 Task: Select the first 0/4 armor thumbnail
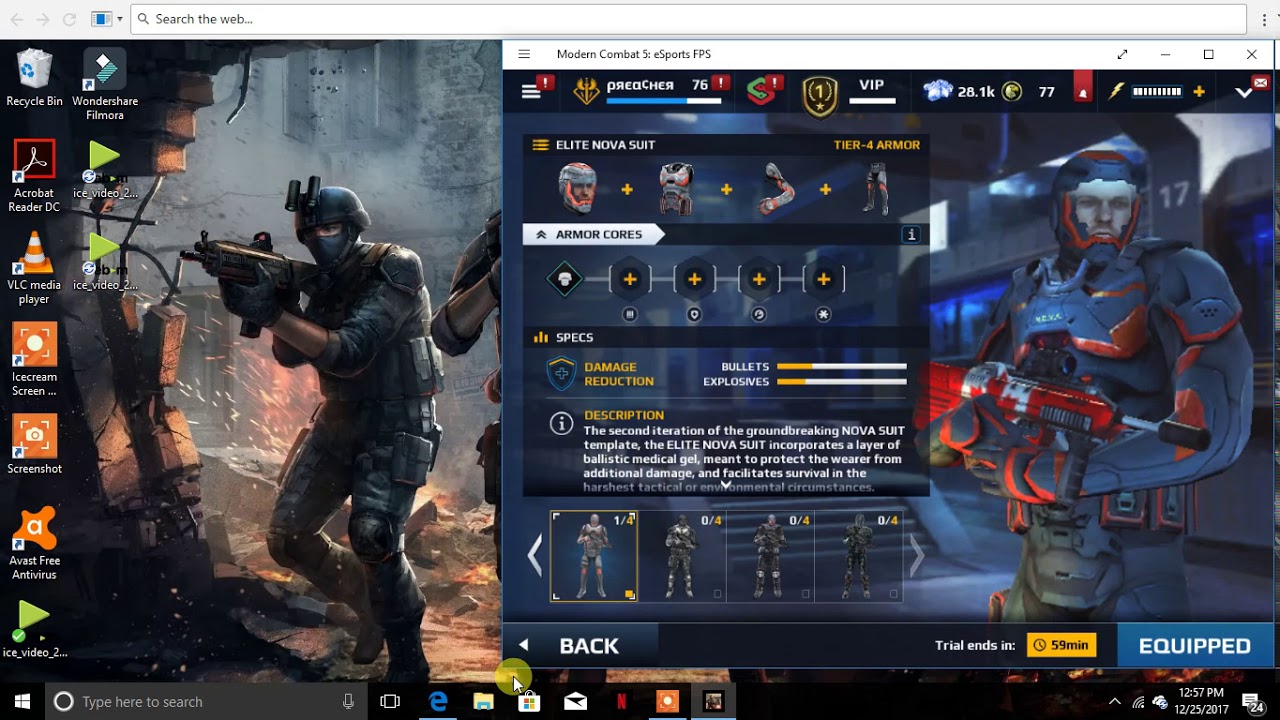pyautogui.click(x=682, y=556)
